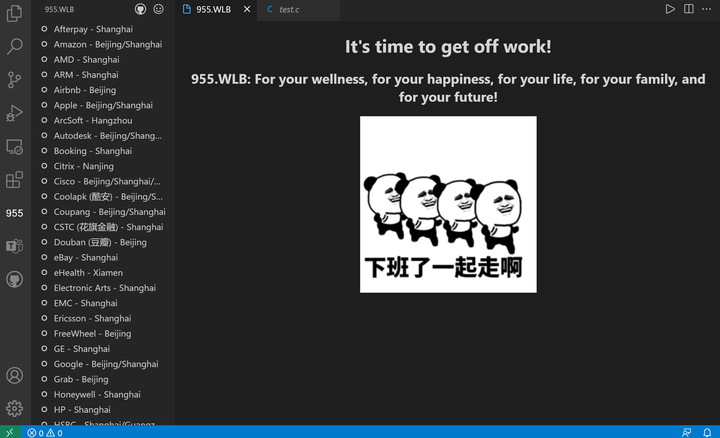
Task: Open editor More Actions ellipsis menu
Action: click(707, 9)
